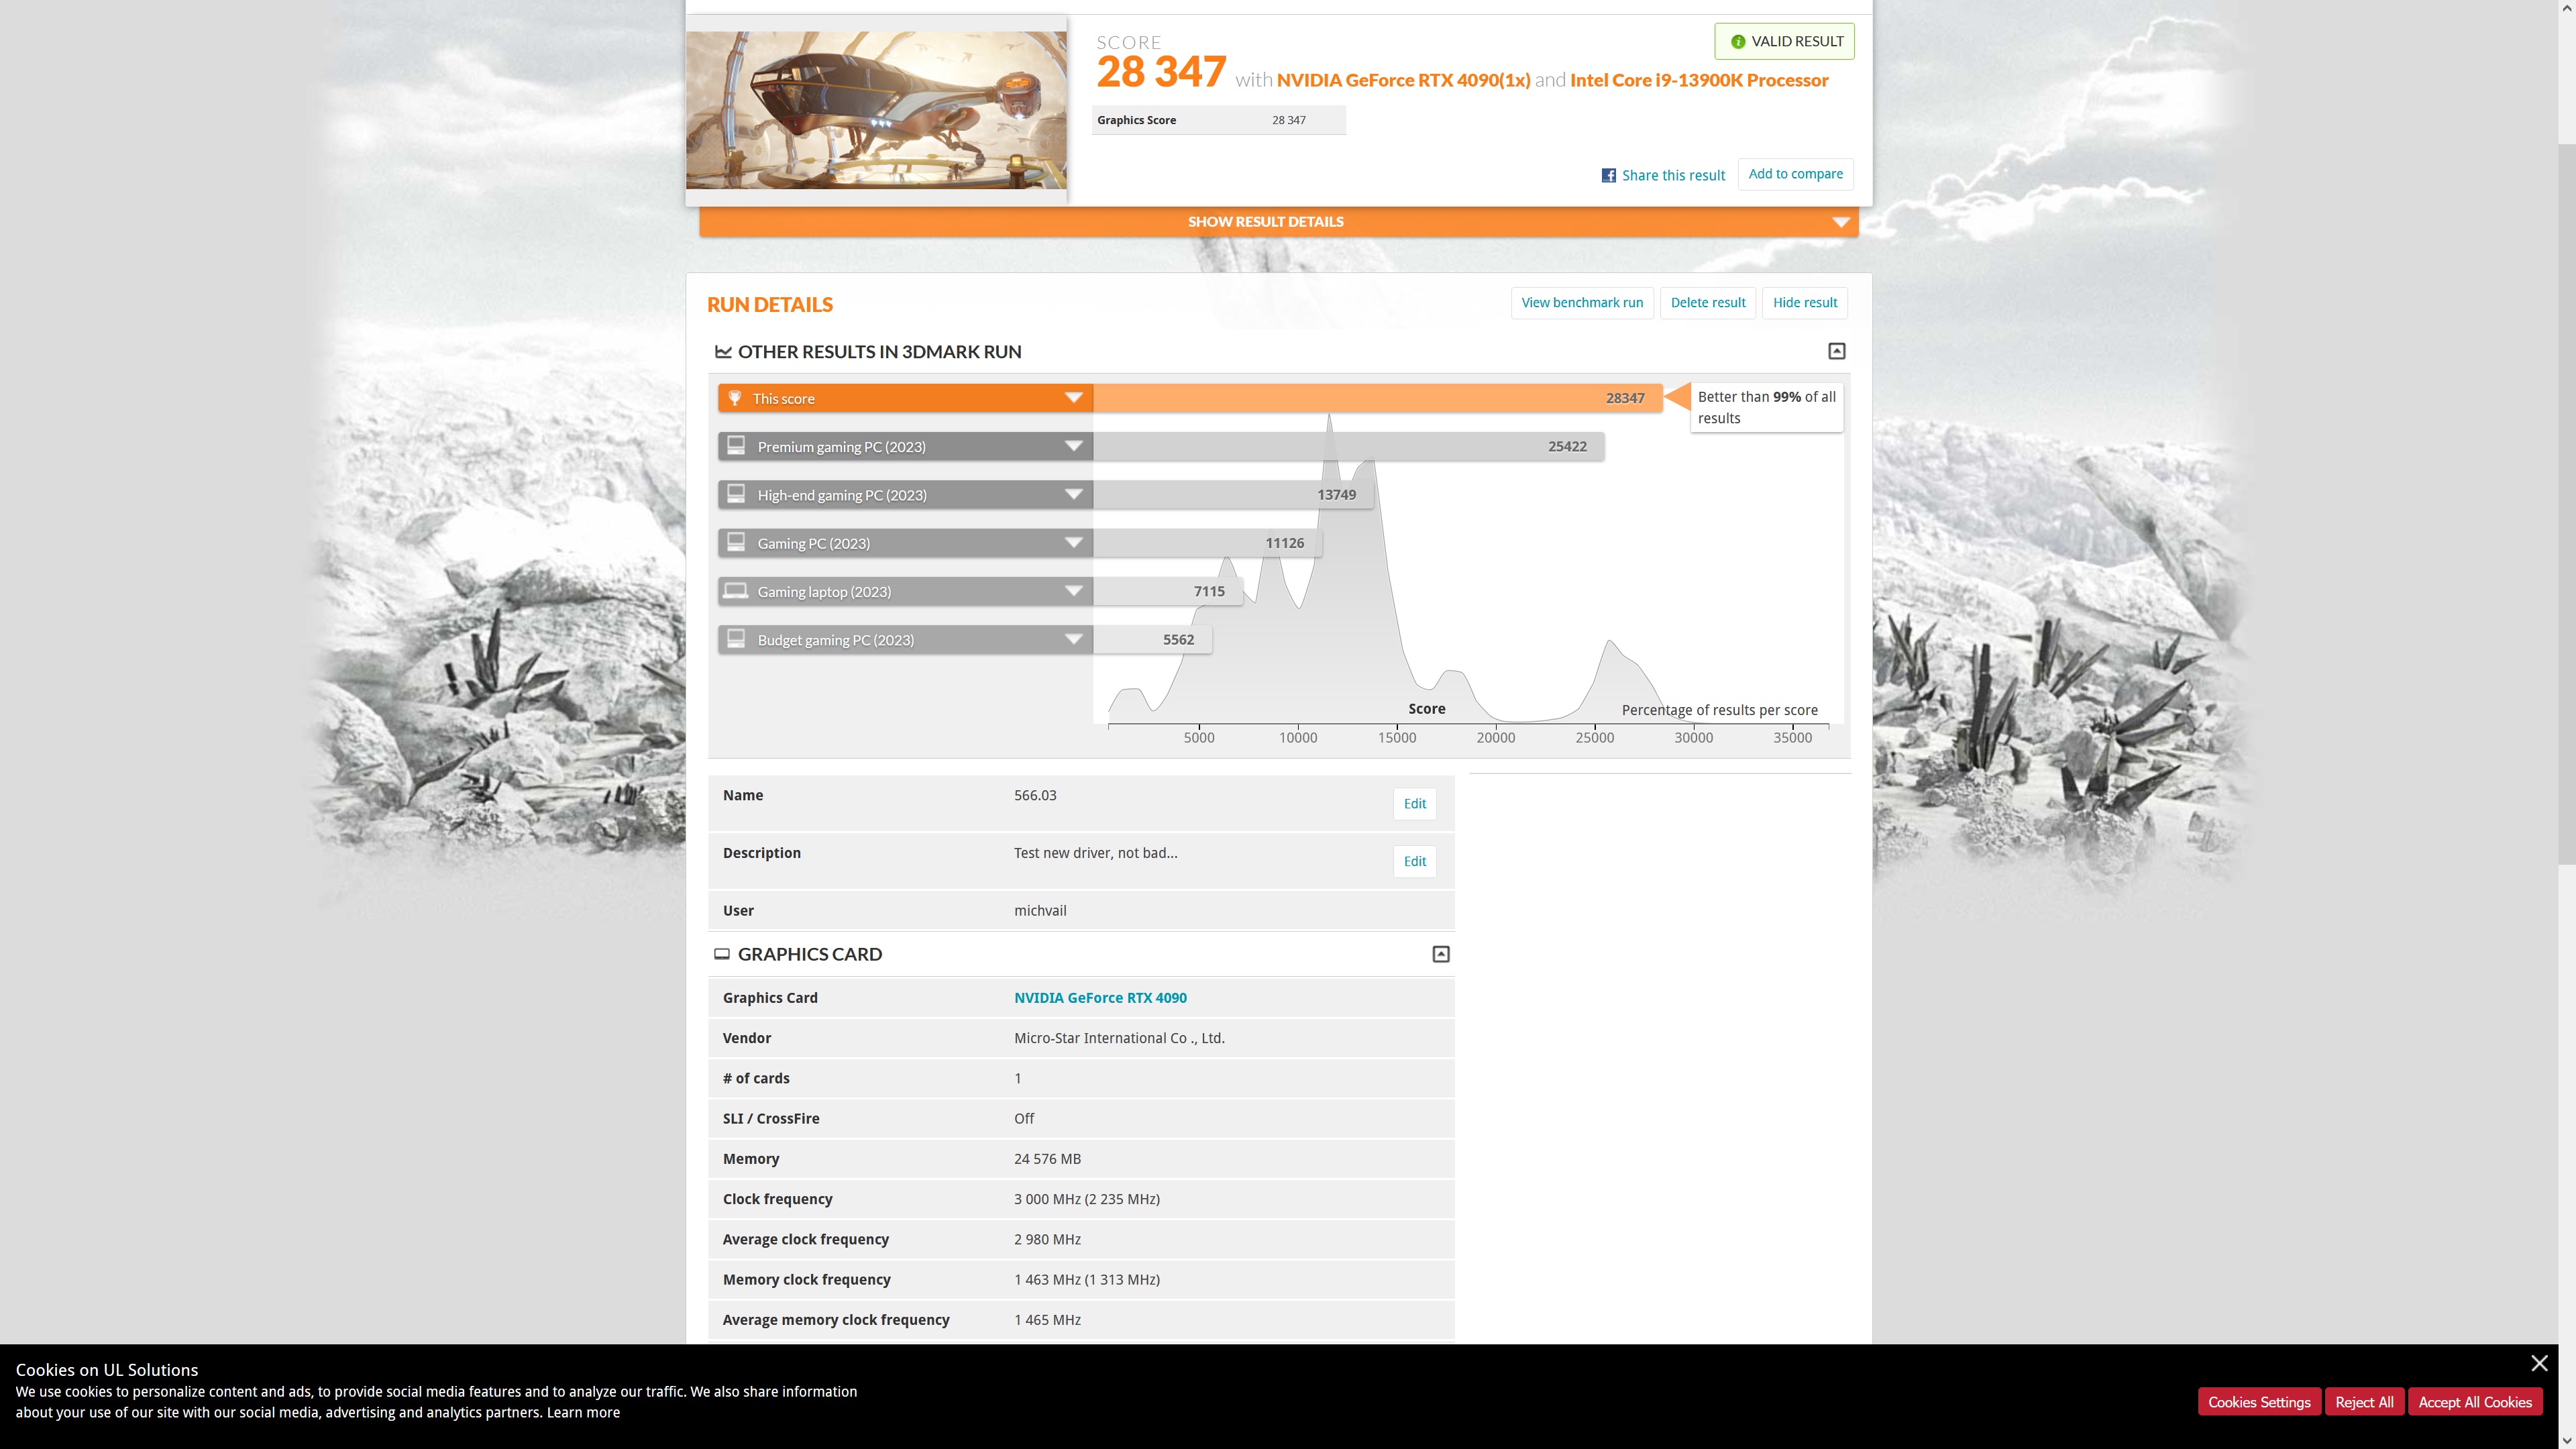Viewport: 2576px width, 1449px height.
Task: Click the chart icon beside Other Results heading
Action: click(723, 352)
